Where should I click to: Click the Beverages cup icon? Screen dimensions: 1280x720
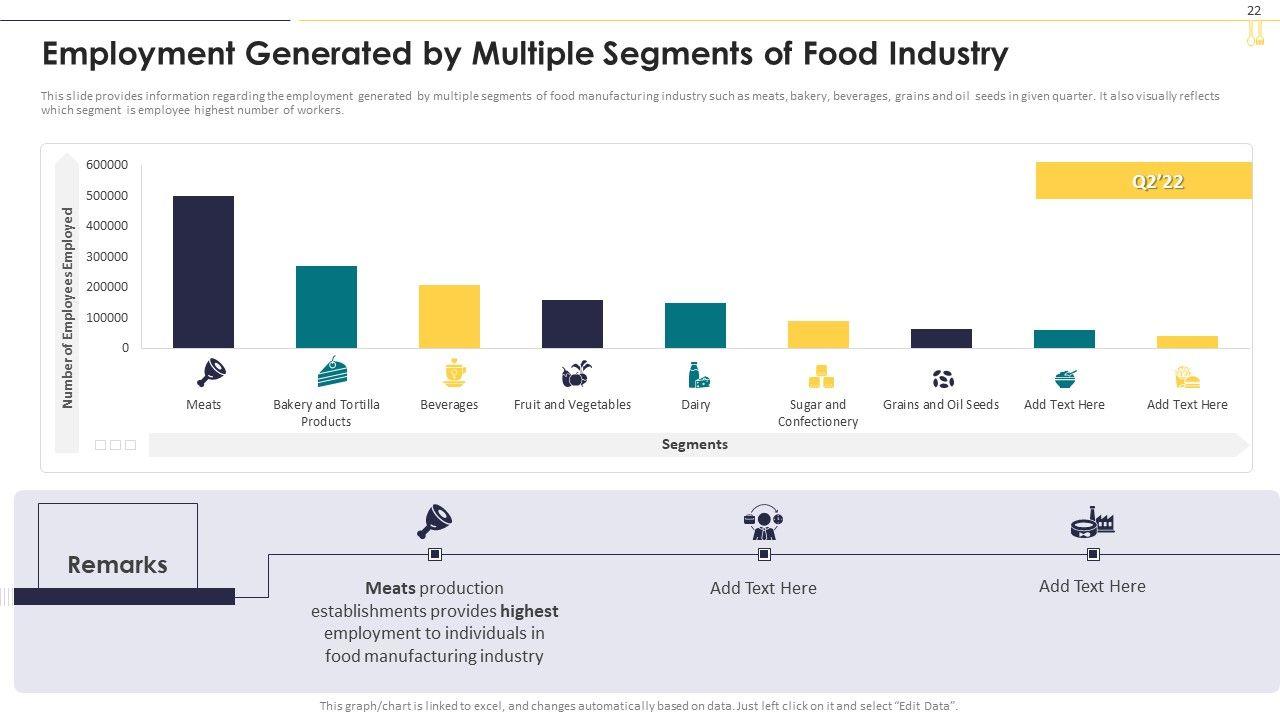[x=455, y=373]
